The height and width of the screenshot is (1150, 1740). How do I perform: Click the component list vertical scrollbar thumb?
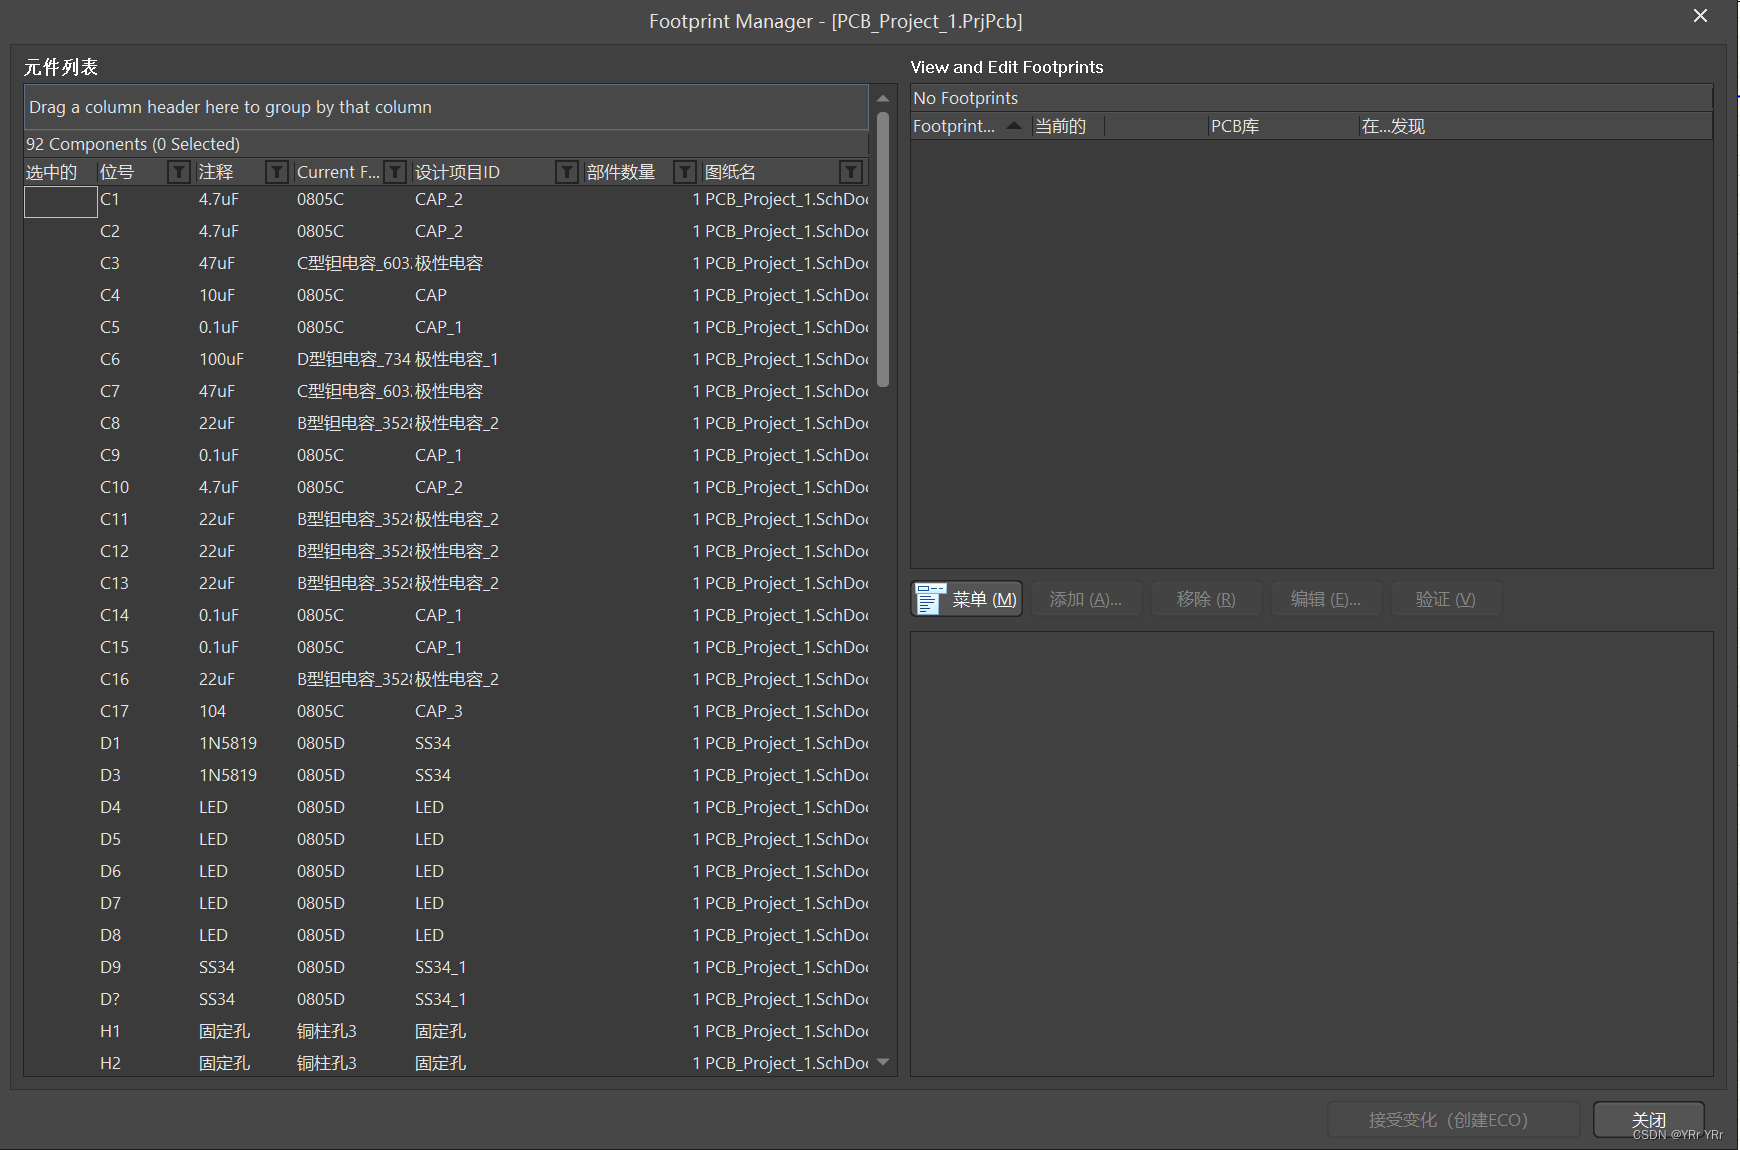pyautogui.click(x=883, y=249)
